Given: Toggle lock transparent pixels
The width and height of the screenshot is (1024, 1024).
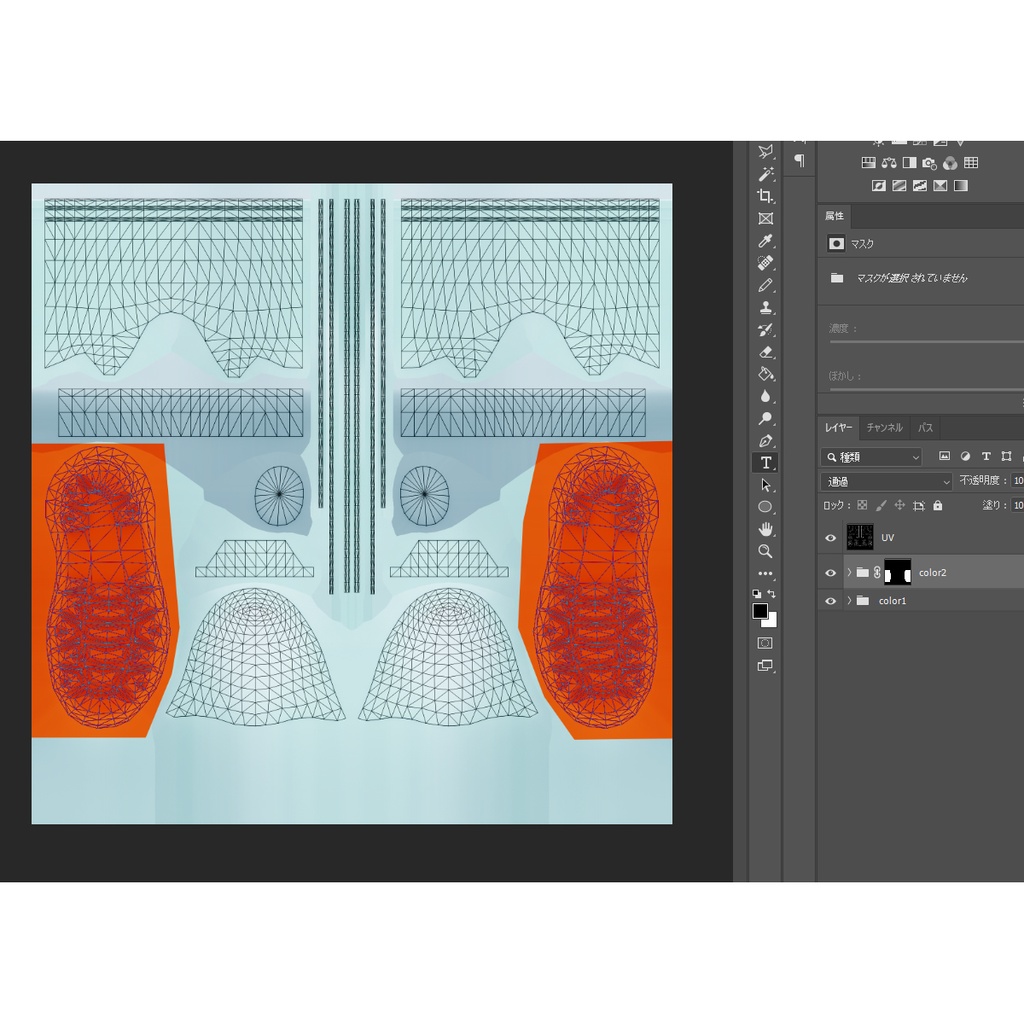Looking at the screenshot, I should pos(862,505).
